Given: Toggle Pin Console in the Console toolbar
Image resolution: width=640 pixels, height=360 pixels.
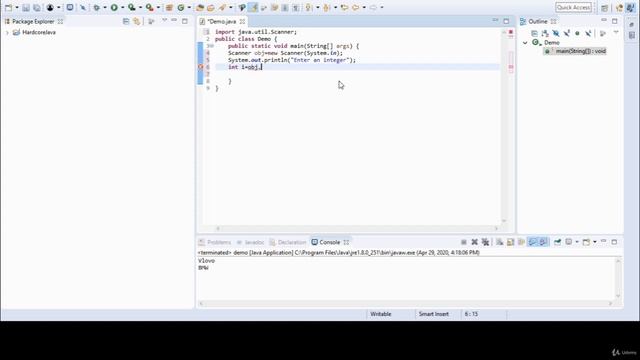Looking at the screenshot, I should tap(558, 242).
